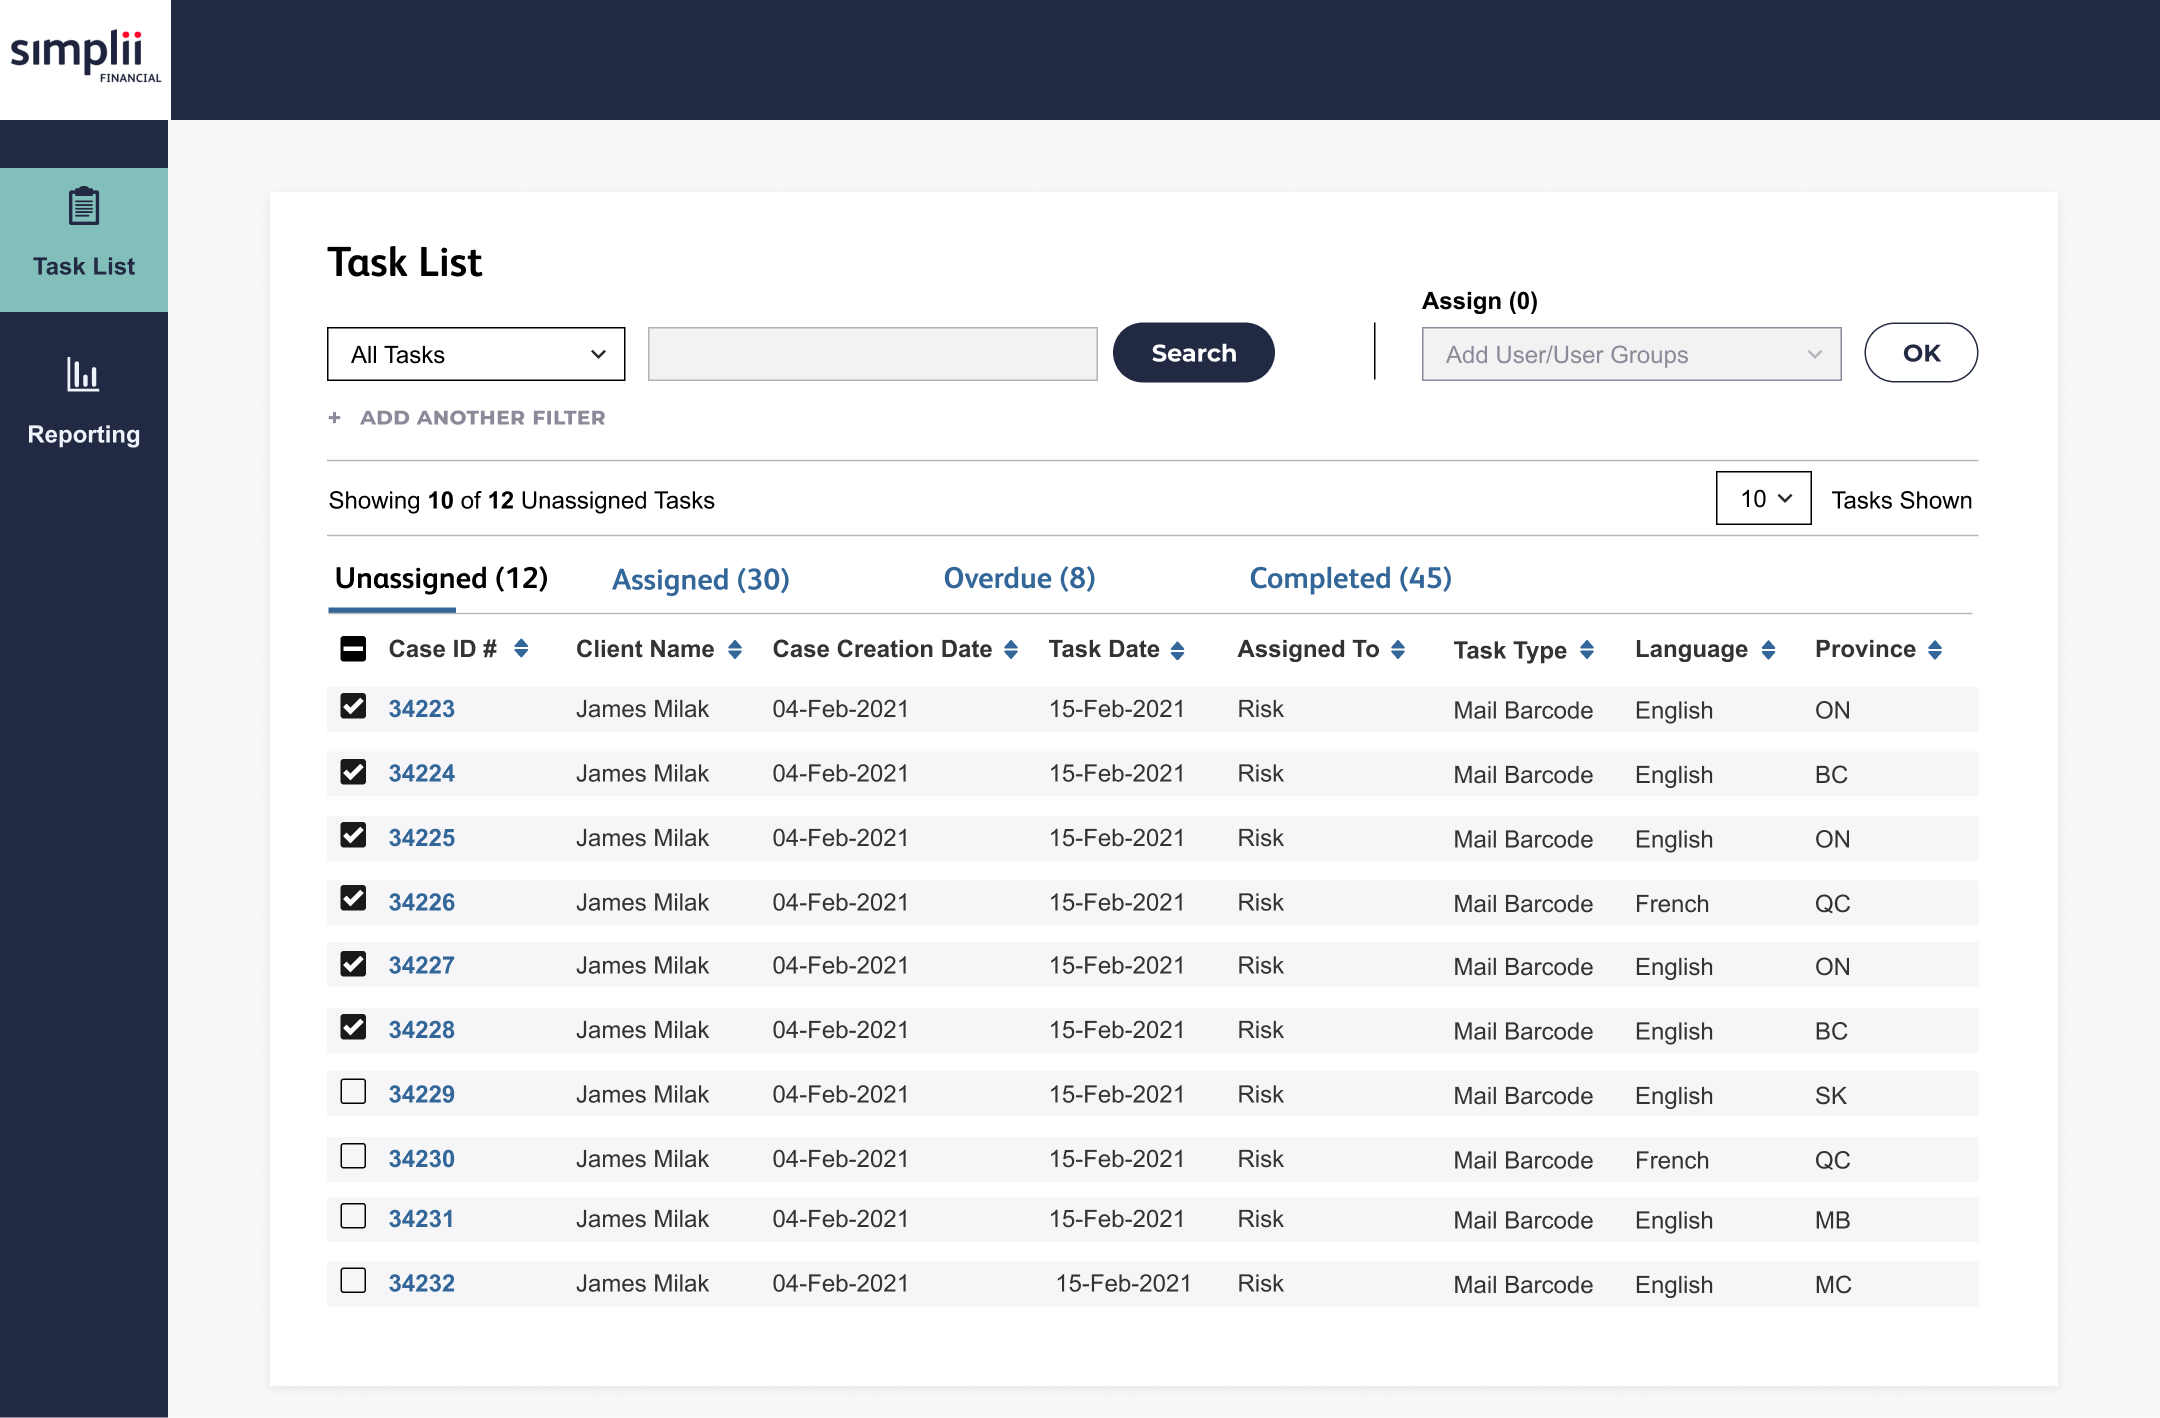Sort by Case Creation Date arrows
Viewport: 2160px width, 1418px height.
point(1011,650)
